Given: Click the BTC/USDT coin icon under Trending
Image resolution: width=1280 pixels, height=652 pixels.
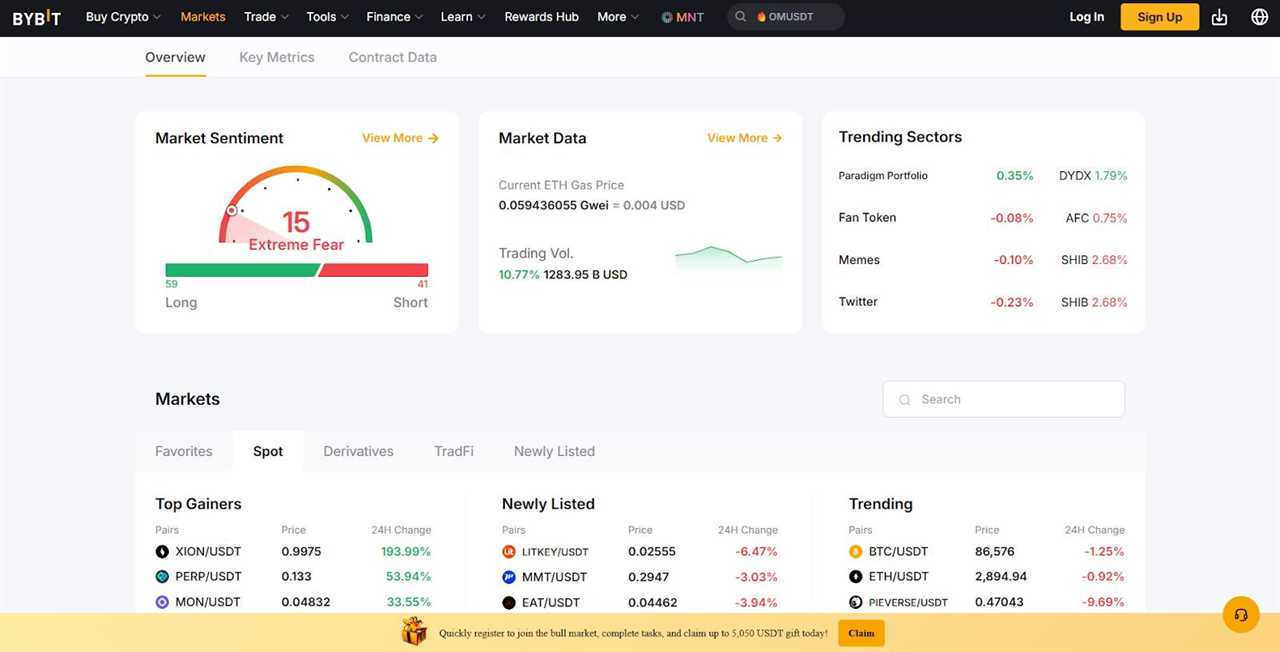Looking at the screenshot, I should [855, 551].
